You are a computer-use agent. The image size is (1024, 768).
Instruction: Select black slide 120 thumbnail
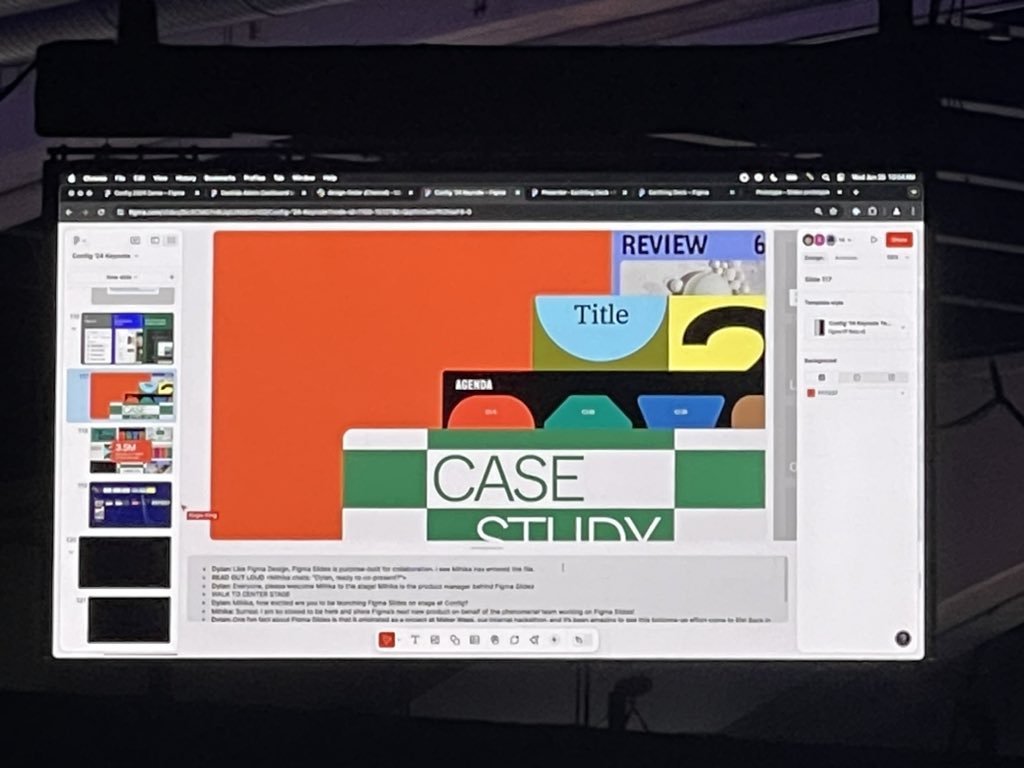[125, 562]
